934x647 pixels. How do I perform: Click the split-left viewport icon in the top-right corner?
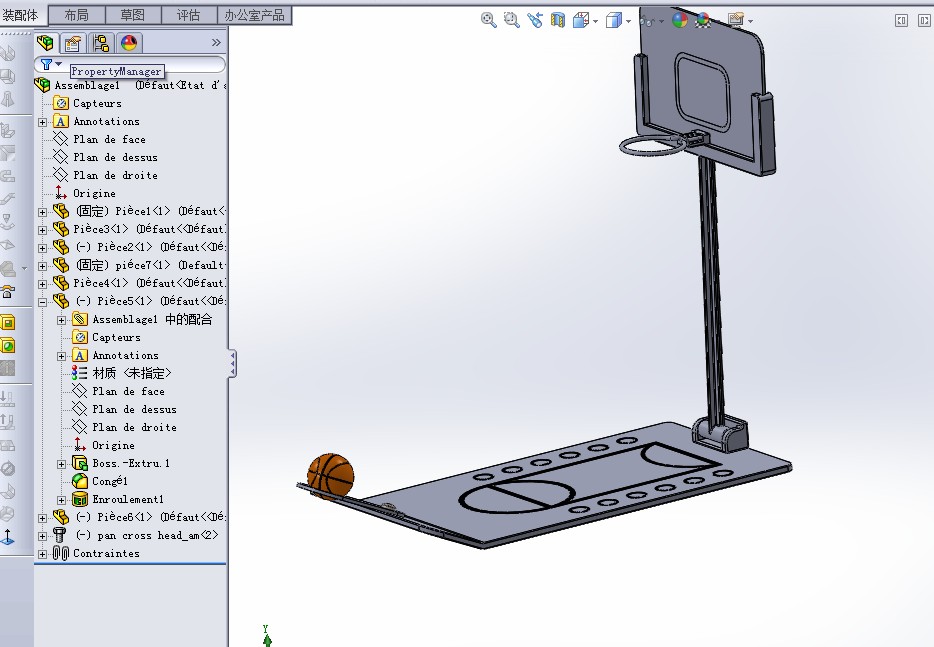[x=902, y=21]
